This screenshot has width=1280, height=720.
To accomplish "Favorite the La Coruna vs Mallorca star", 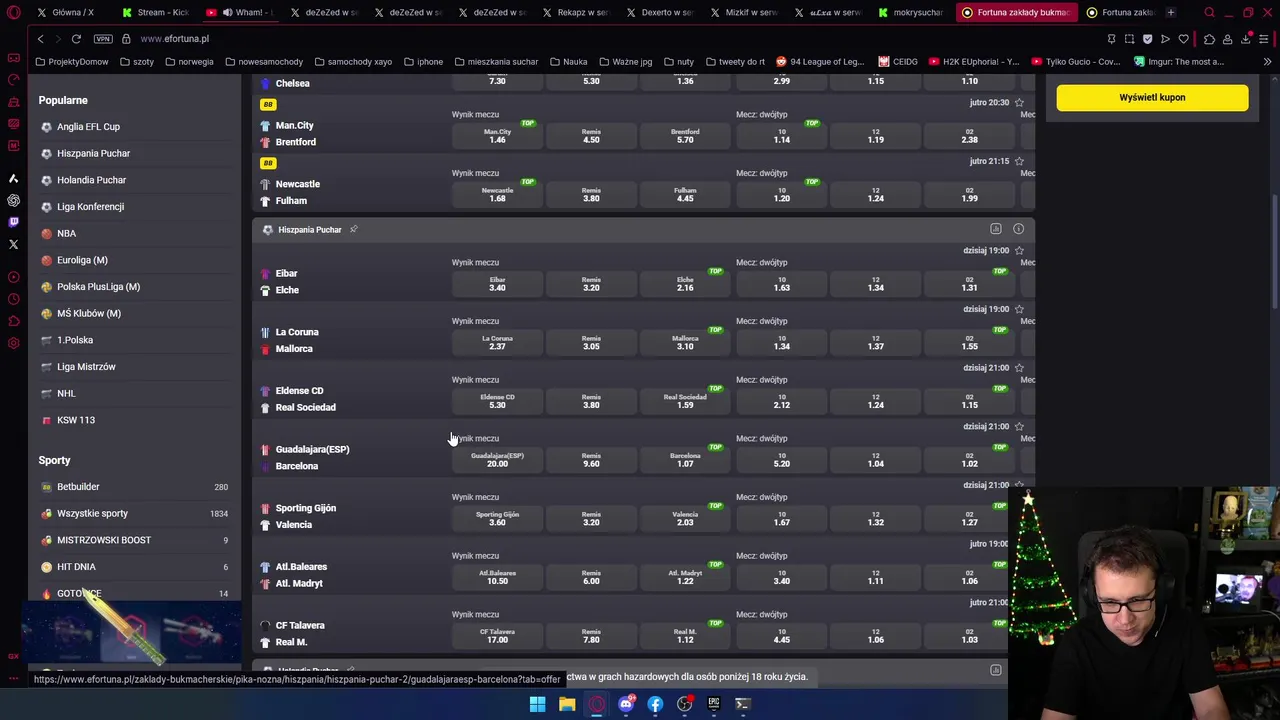I will (1019, 309).
